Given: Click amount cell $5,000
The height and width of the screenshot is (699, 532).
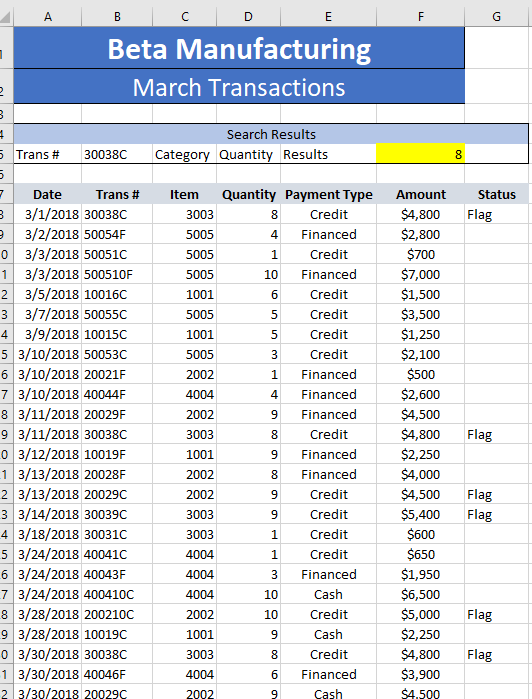Looking at the screenshot, I should coord(421,614).
